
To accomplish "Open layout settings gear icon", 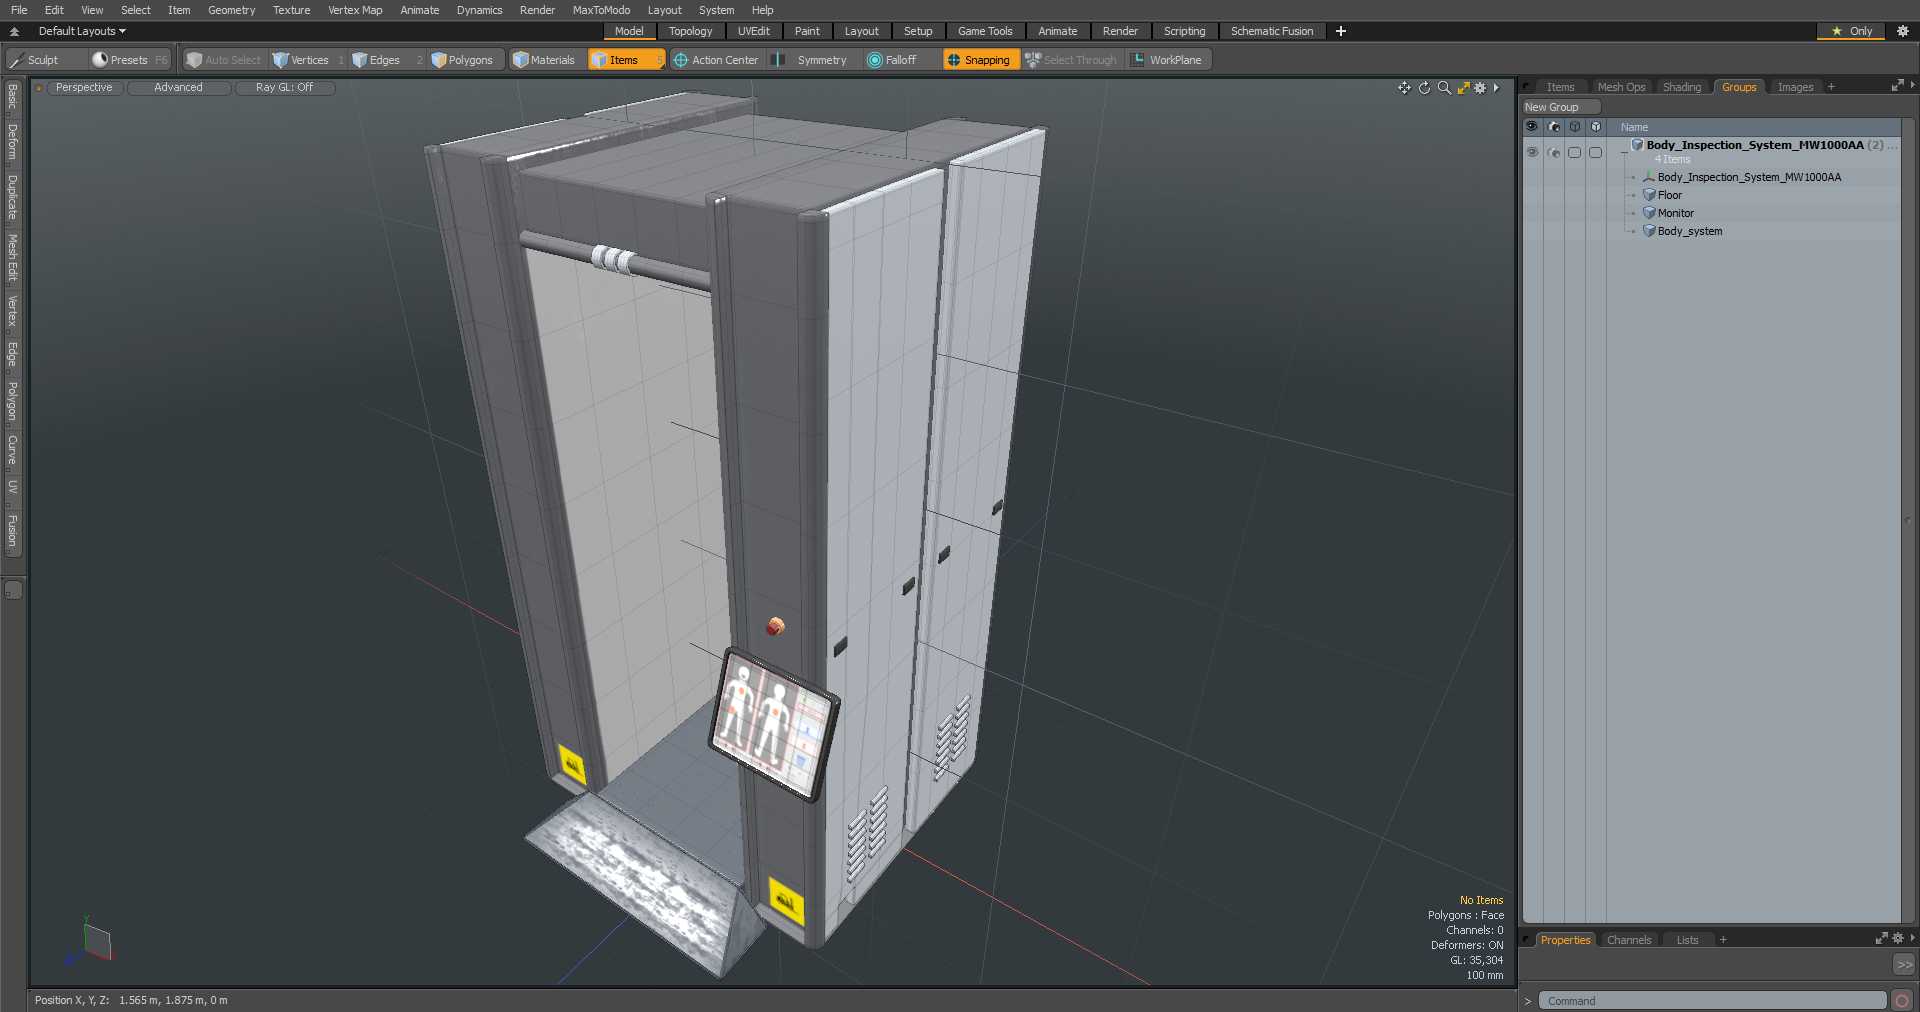I will pos(1903,31).
